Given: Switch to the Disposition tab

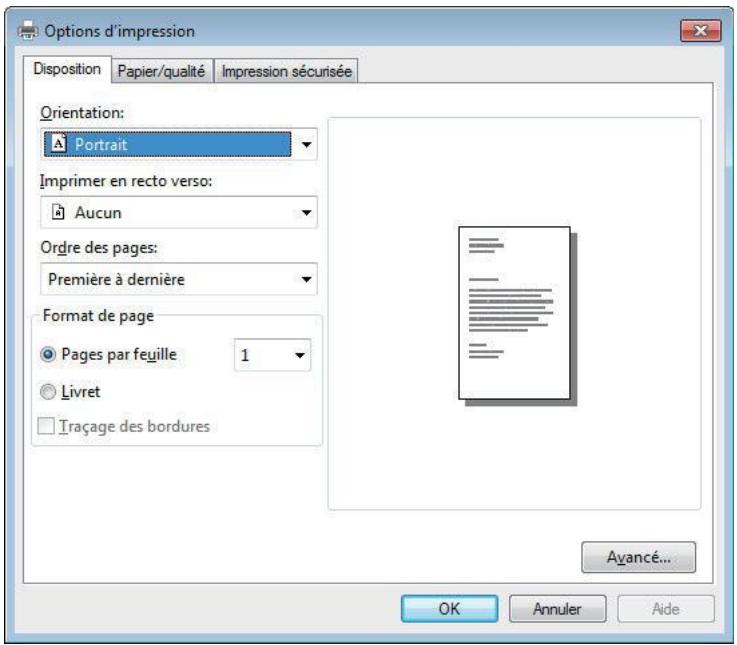Looking at the screenshot, I should pyautogui.click(x=67, y=69).
